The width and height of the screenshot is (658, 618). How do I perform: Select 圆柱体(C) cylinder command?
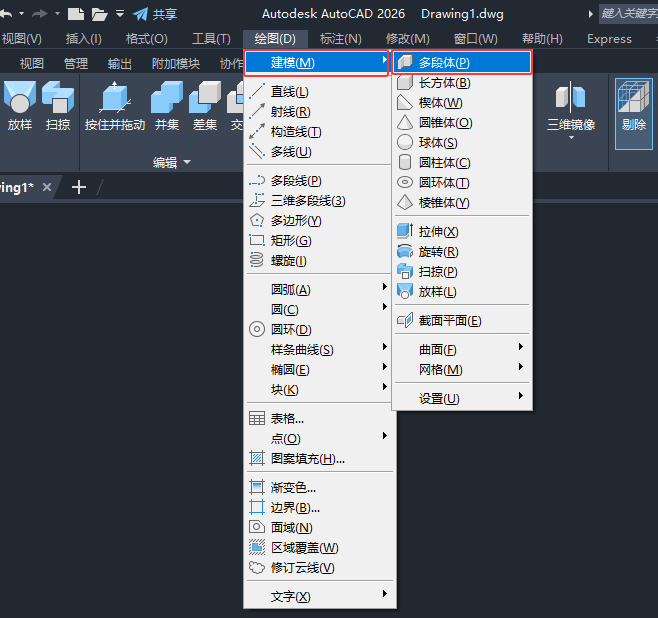tap(462, 162)
